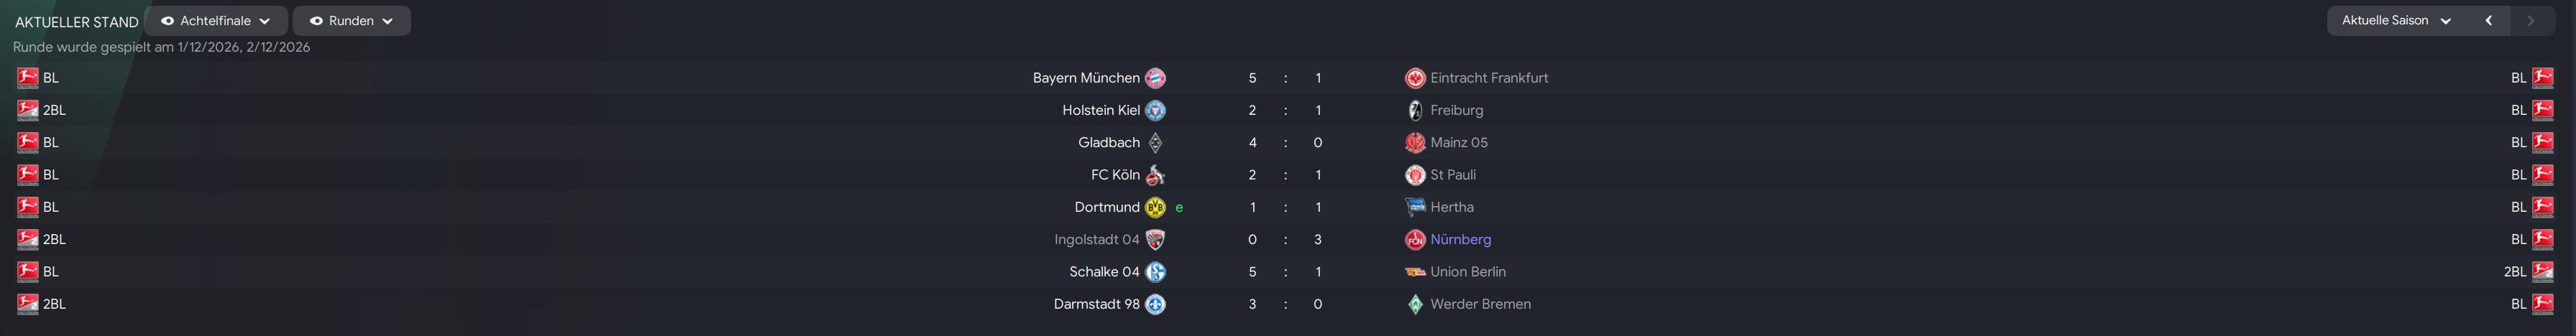Click the Holstein Kiel club crest
Viewport: 2576px width, 336px height.
1155,110
